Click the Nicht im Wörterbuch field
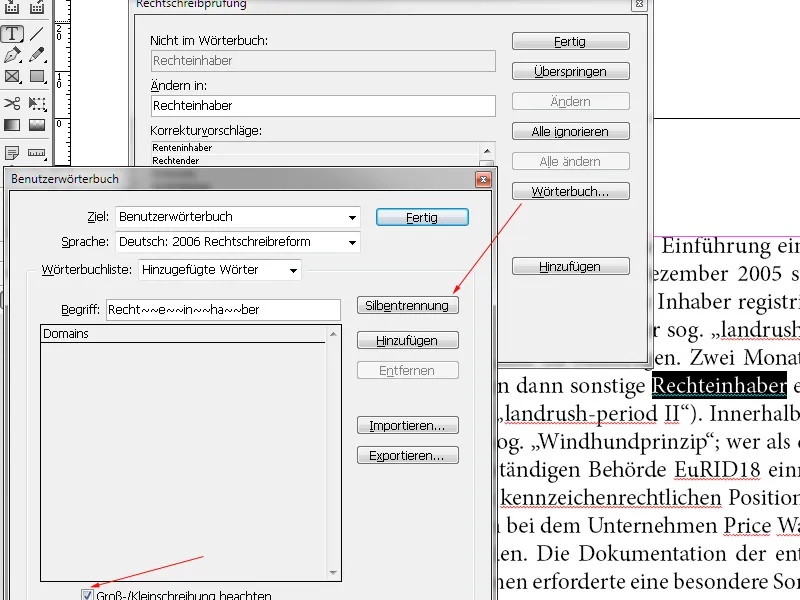Viewport: 800px width, 600px height. [x=323, y=61]
